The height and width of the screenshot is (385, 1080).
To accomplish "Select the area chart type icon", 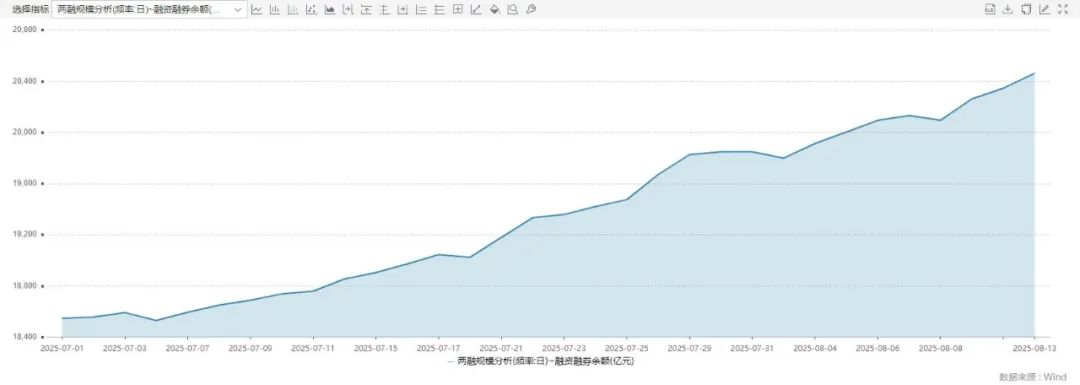I will [330, 10].
